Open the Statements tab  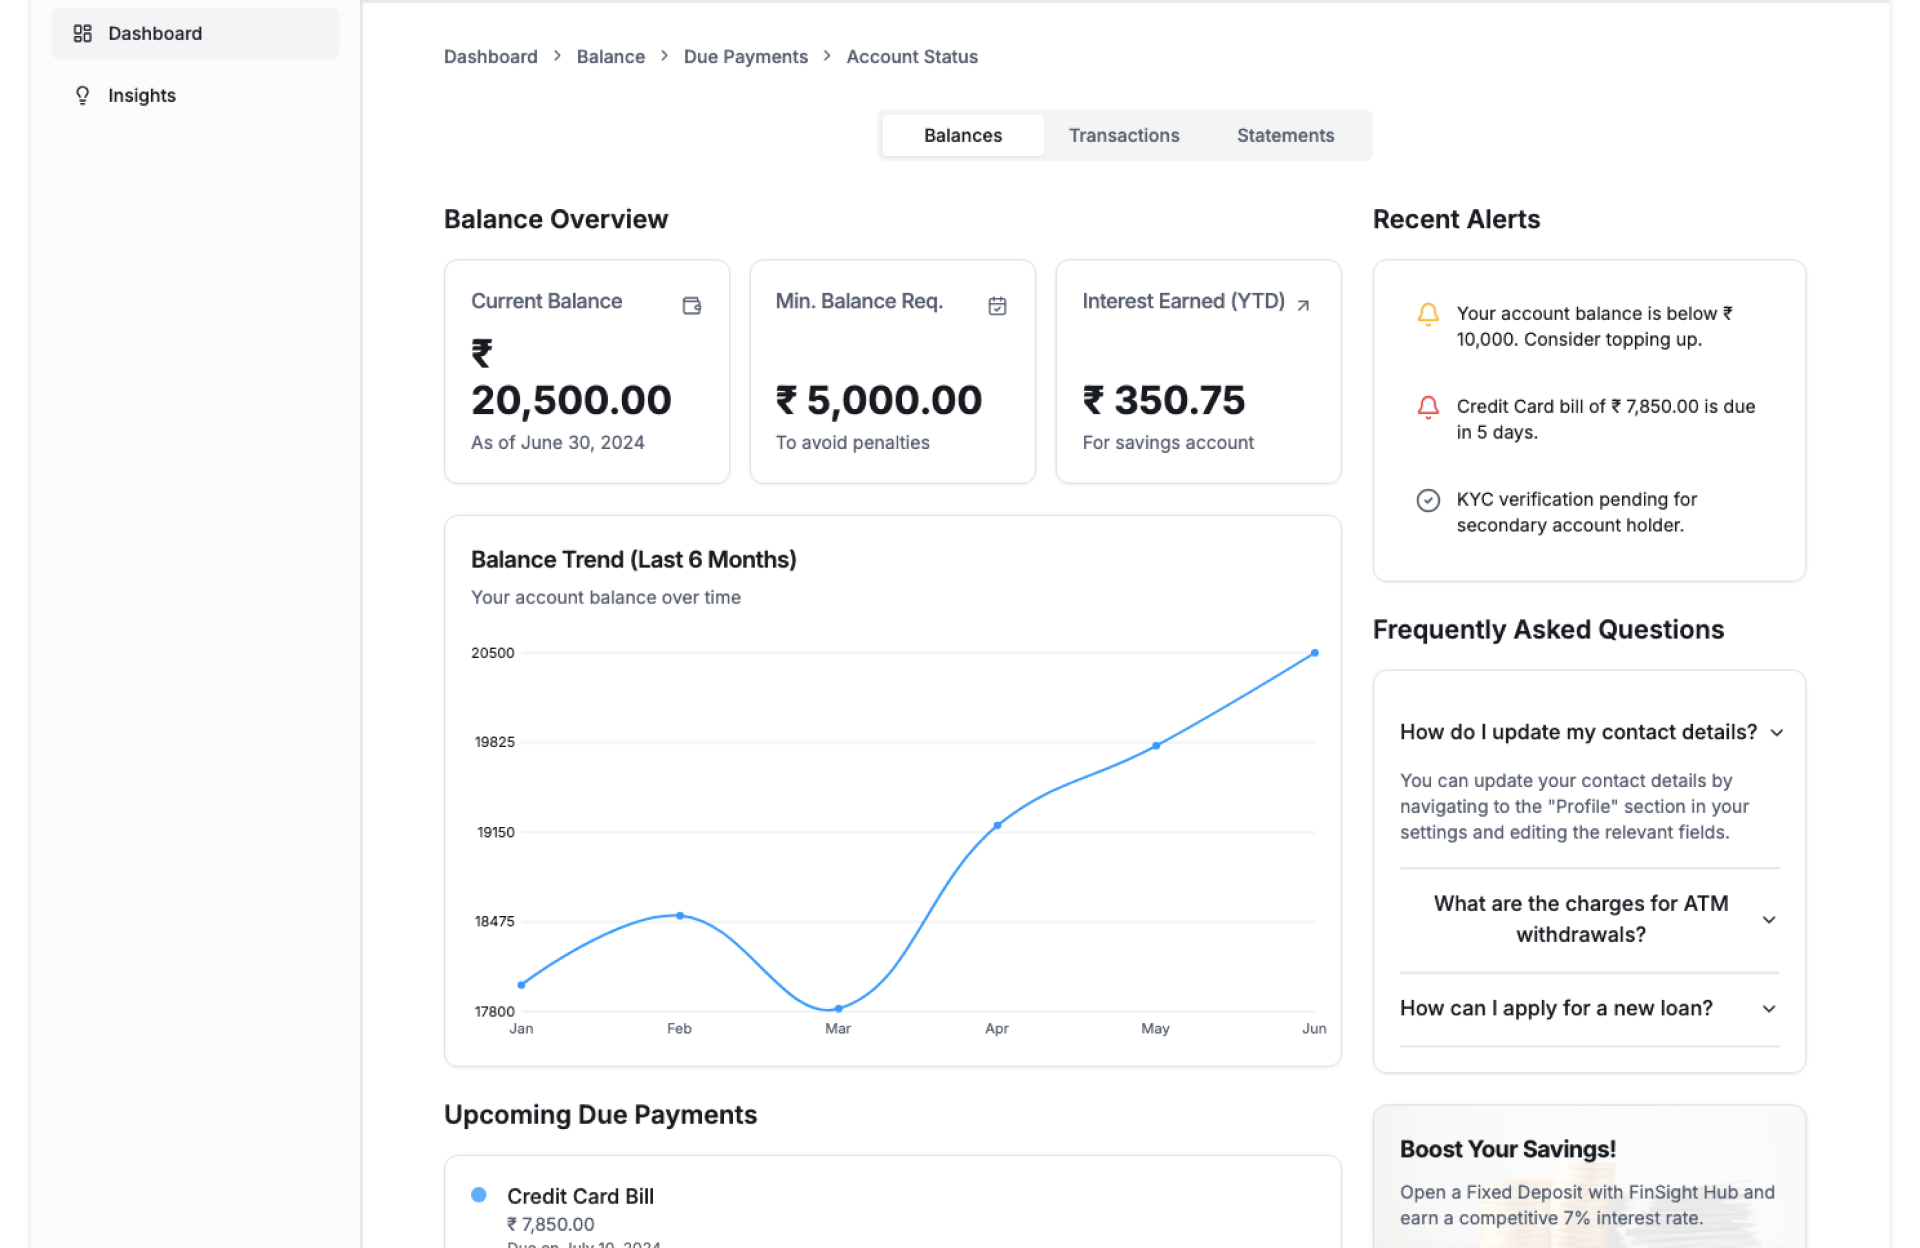point(1284,135)
